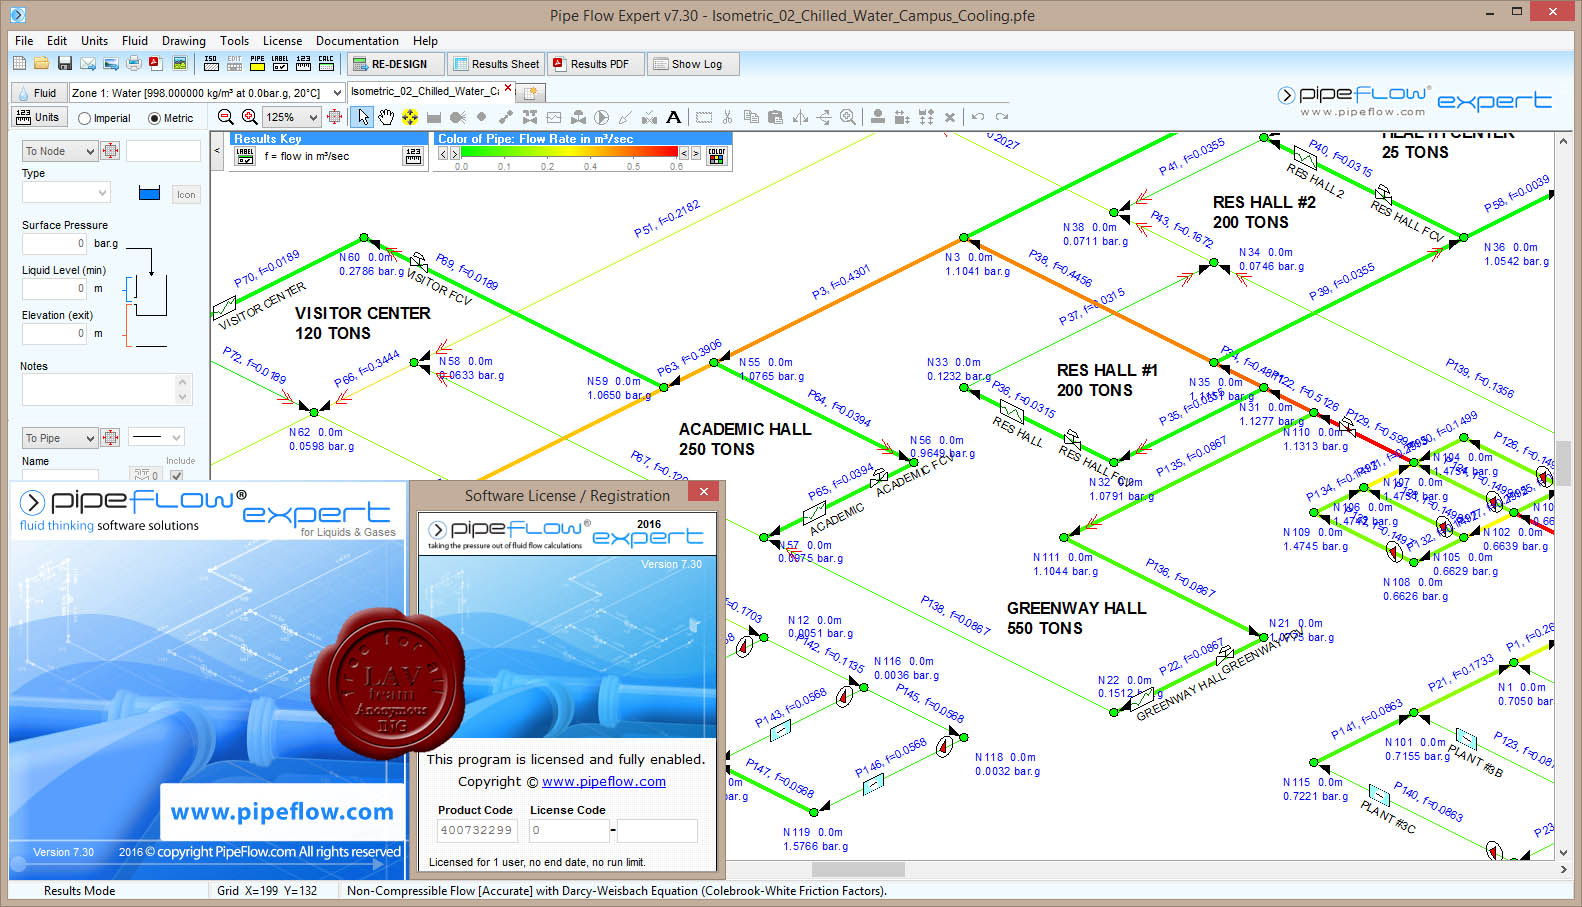Screen dimensions: 1582x907
Task: Click the delete X icon in drawing toolbar
Action: pyautogui.click(x=950, y=117)
